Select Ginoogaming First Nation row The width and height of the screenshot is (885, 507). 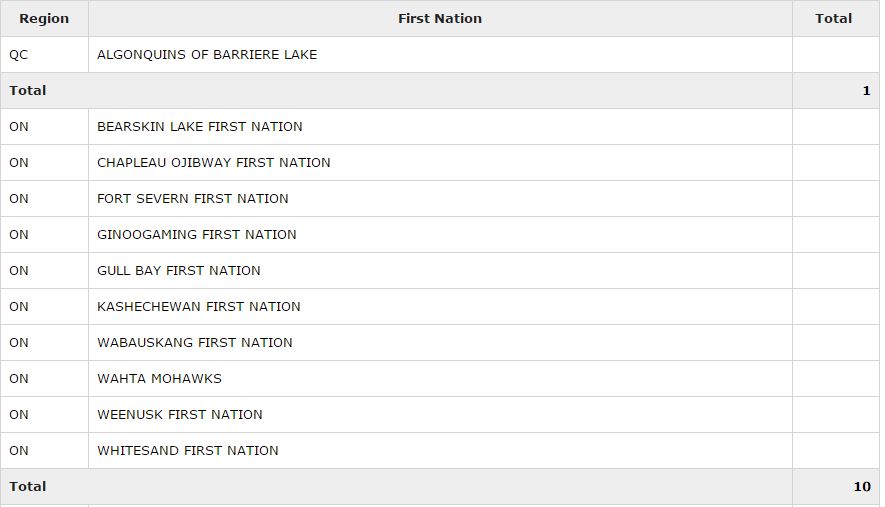197,235
